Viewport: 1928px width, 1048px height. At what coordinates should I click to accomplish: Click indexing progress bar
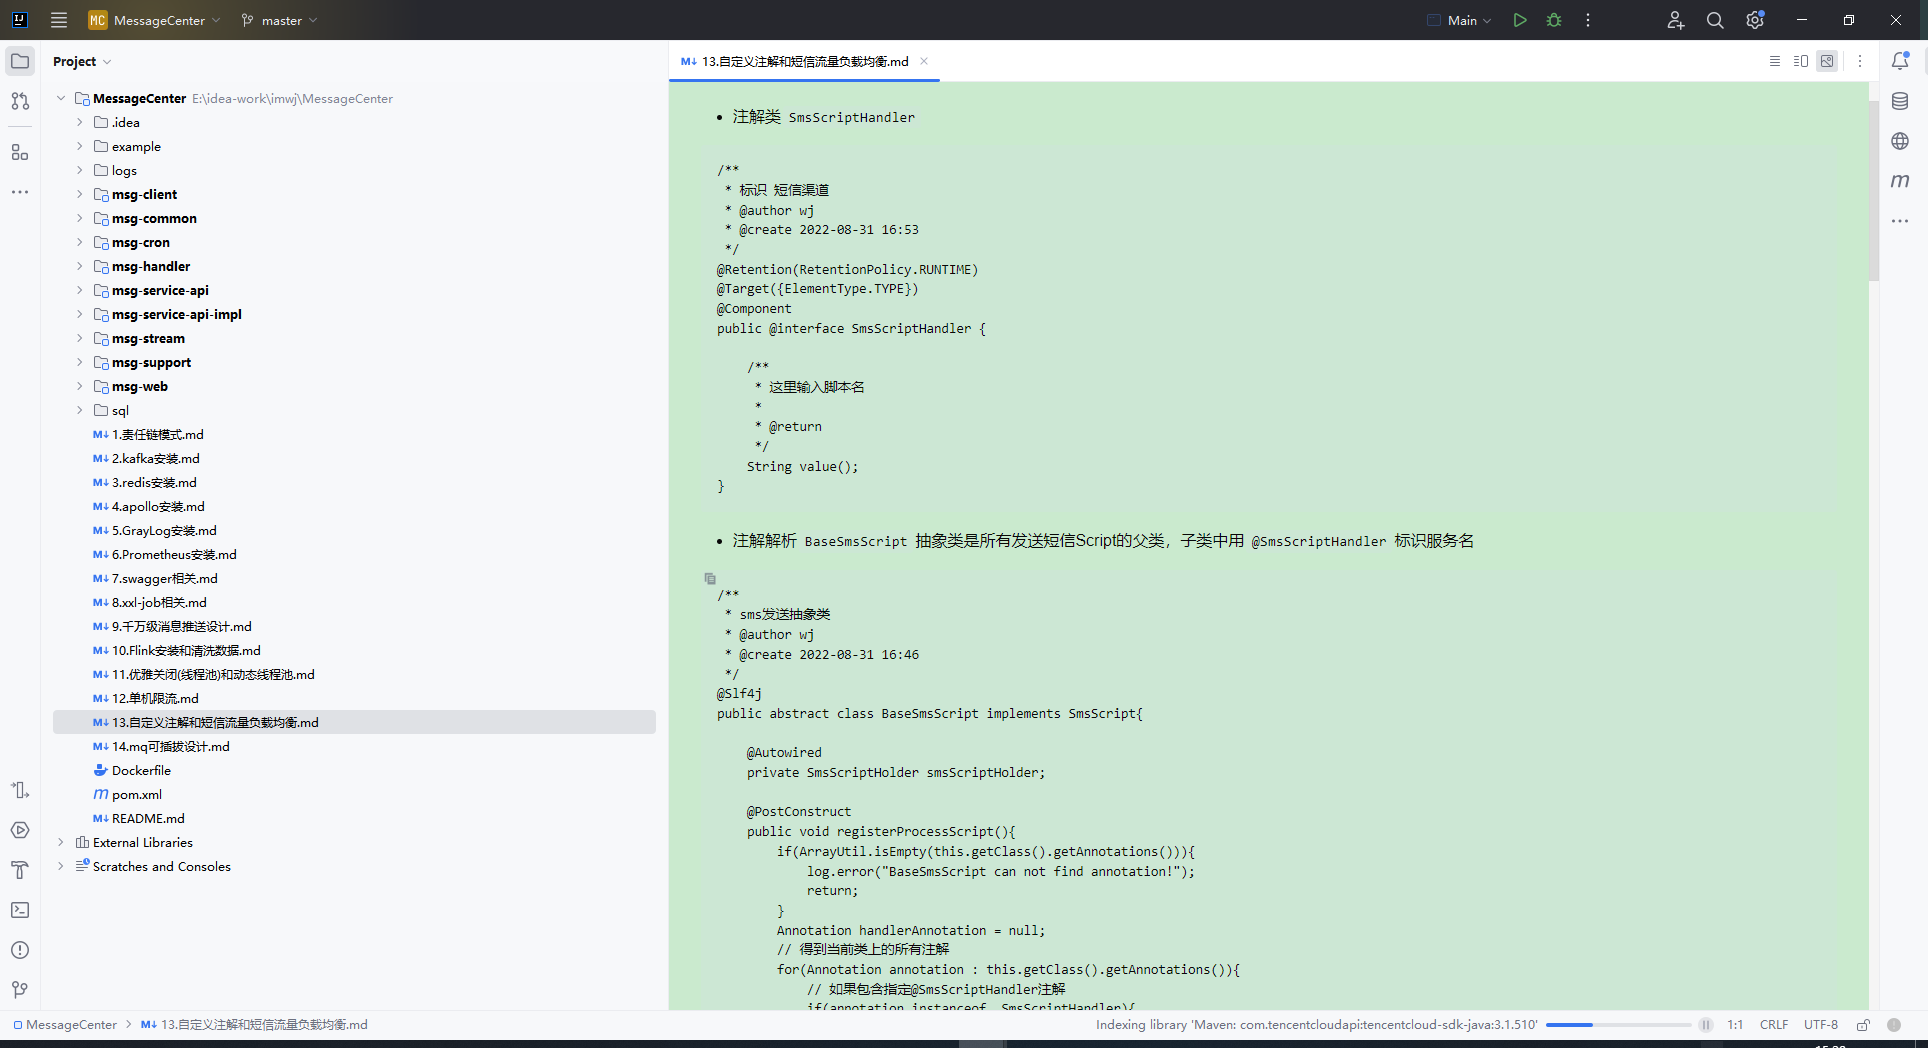pyautogui.click(x=1618, y=1025)
